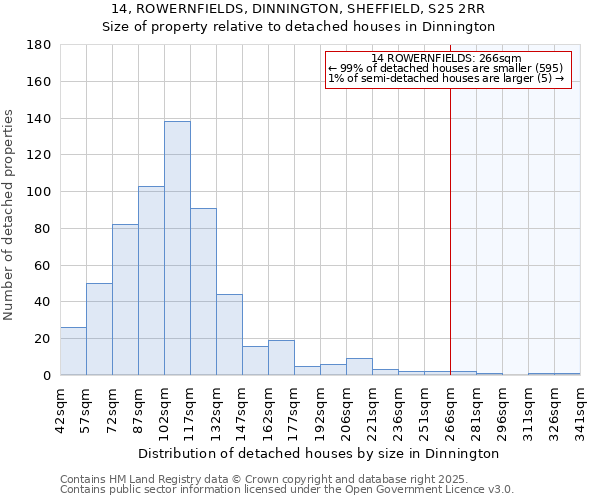Click the chart title with the property address
Screen dimensions: 600x500
(x=299, y=9)
